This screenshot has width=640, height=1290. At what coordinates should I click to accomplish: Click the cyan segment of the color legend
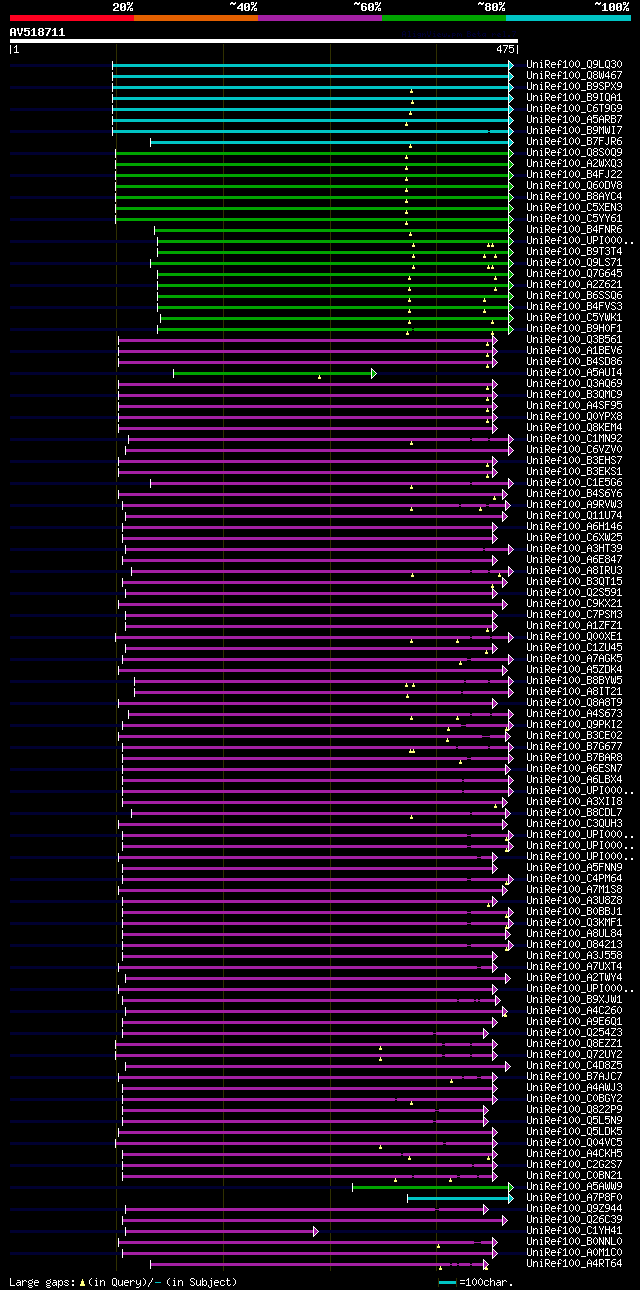point(568,17)
